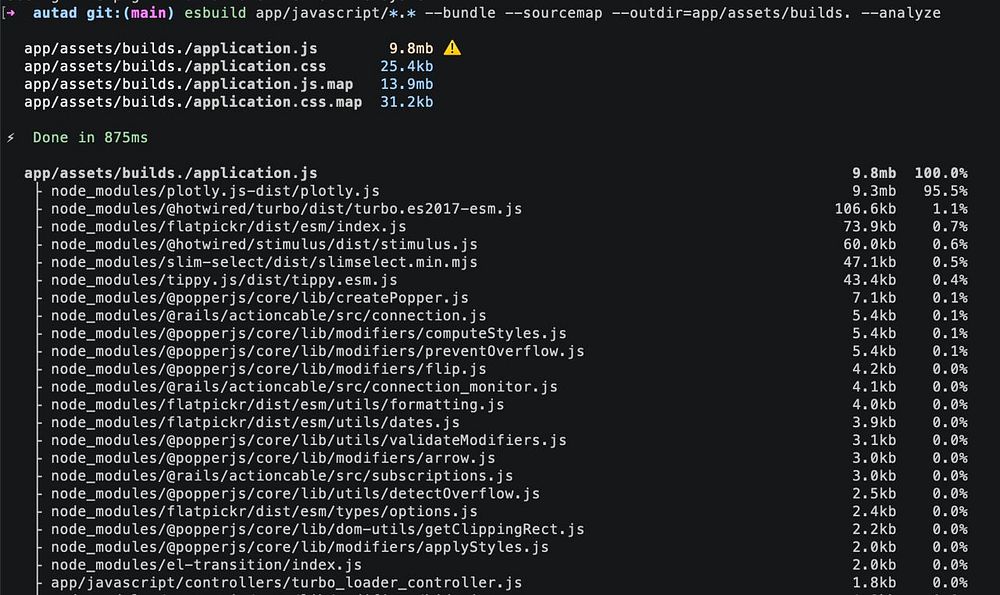Select the slimselect.min.mjs entry
This screenshot has height=595, width=1000.
[264, 263]
